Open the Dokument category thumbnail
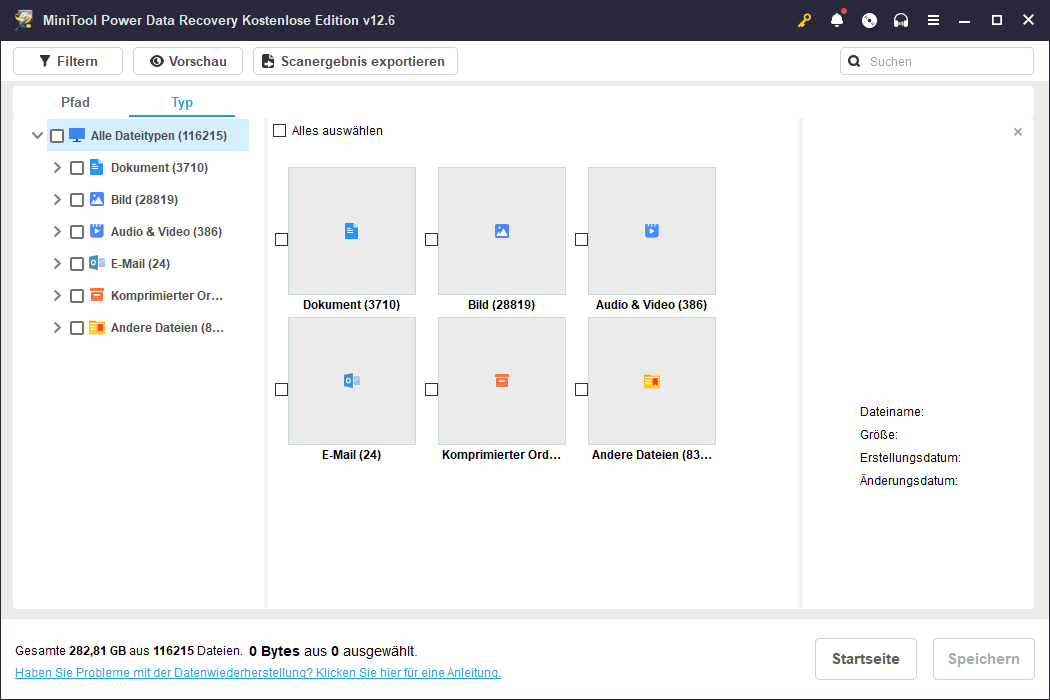The width and height of the screenshot is (1050, 700). [351, 231]
